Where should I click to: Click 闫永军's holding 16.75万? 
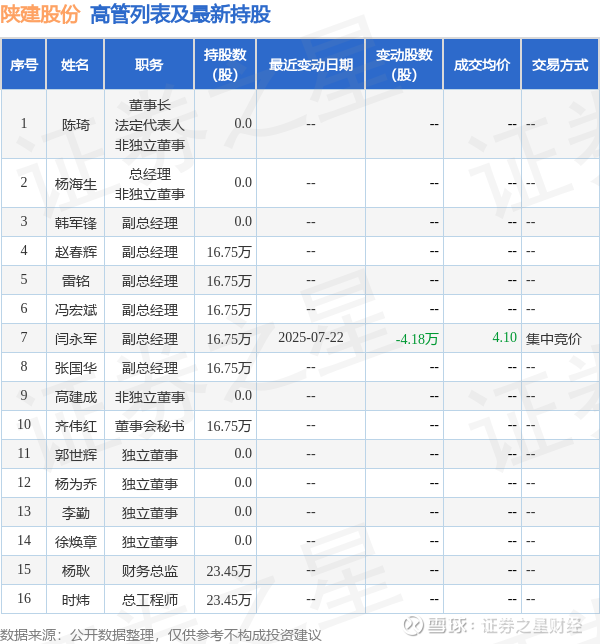point(229,339)
